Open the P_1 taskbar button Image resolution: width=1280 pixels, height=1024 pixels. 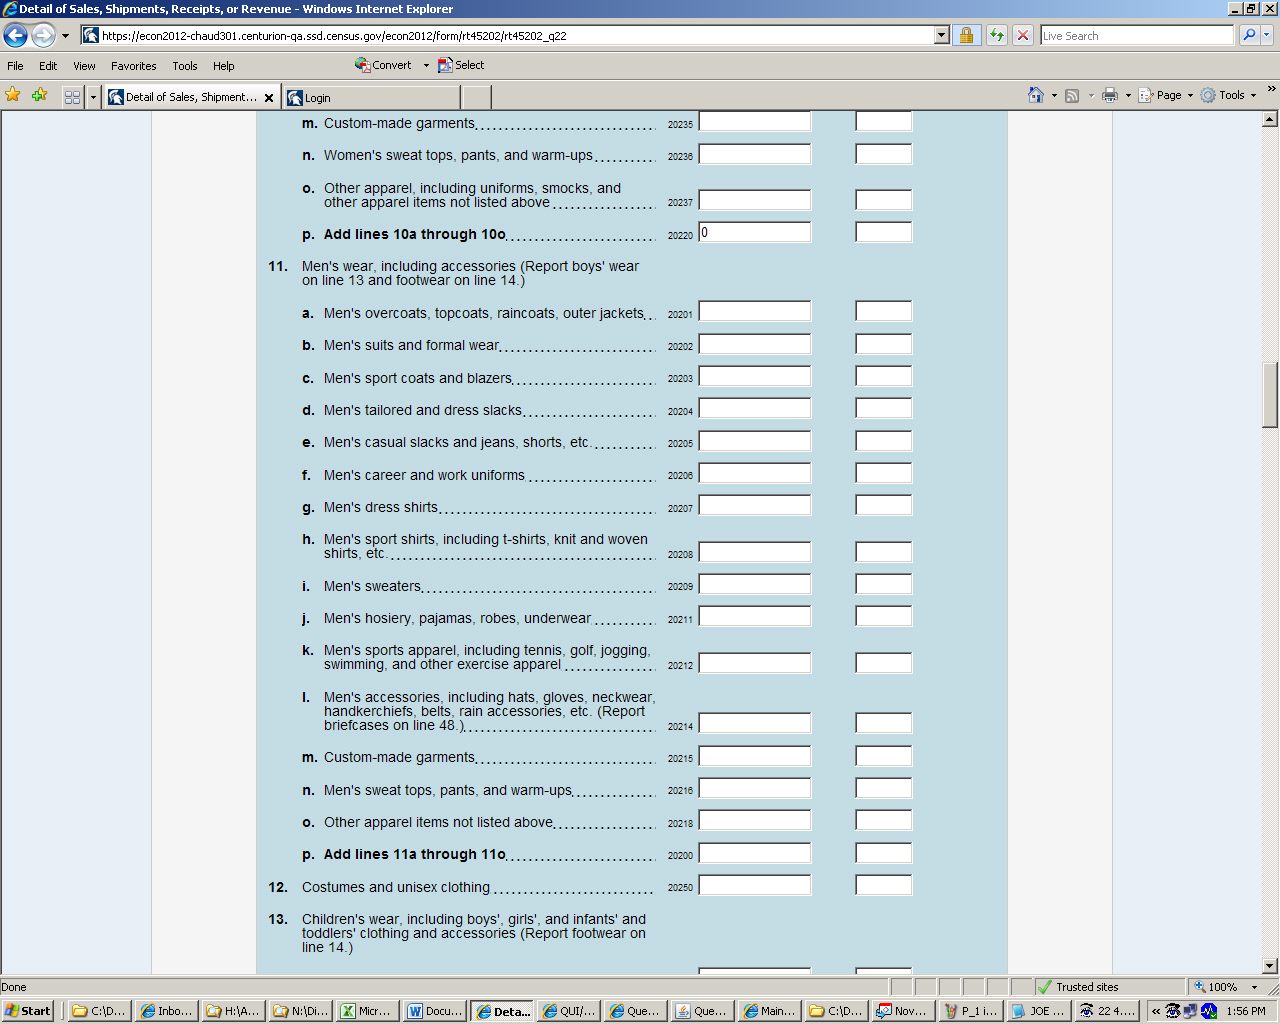click(971, 1011)
